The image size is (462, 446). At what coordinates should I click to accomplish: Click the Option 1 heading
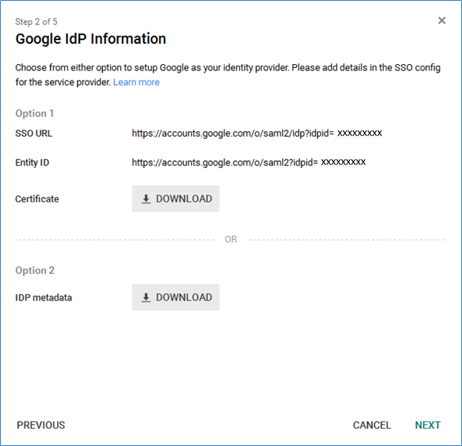point(35,113)
